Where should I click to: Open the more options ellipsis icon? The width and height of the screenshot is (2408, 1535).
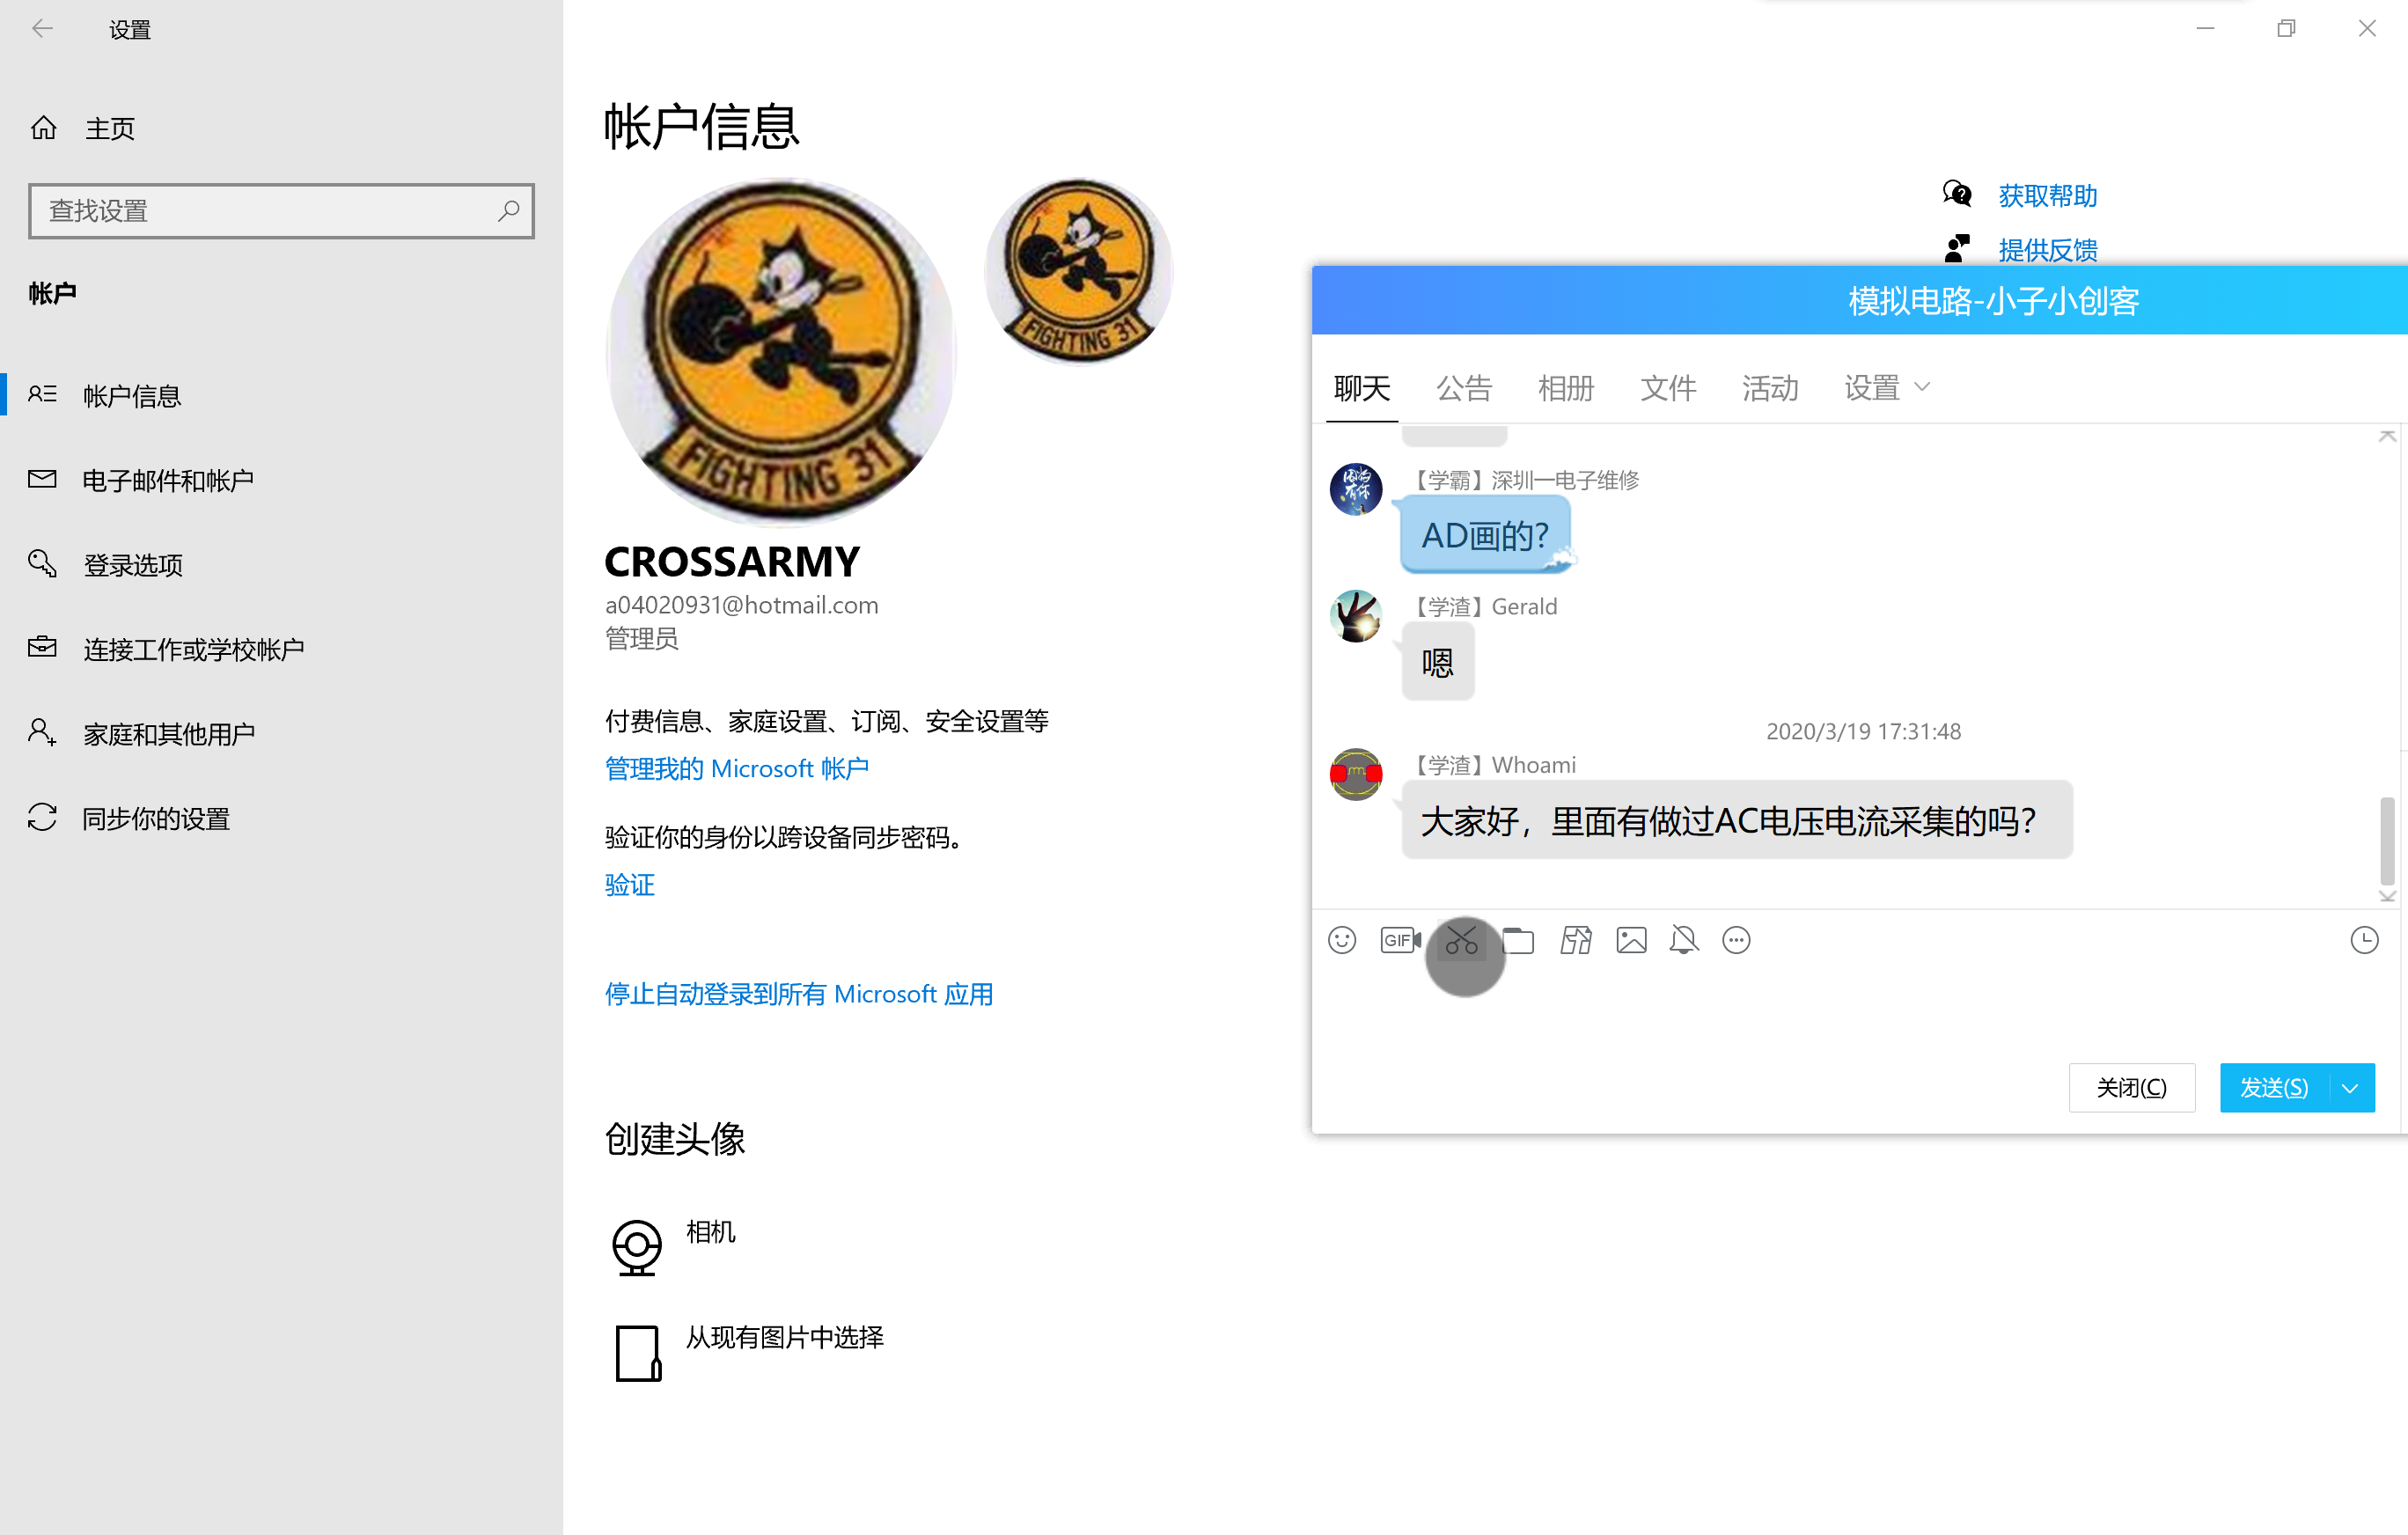pos(1736,940)
